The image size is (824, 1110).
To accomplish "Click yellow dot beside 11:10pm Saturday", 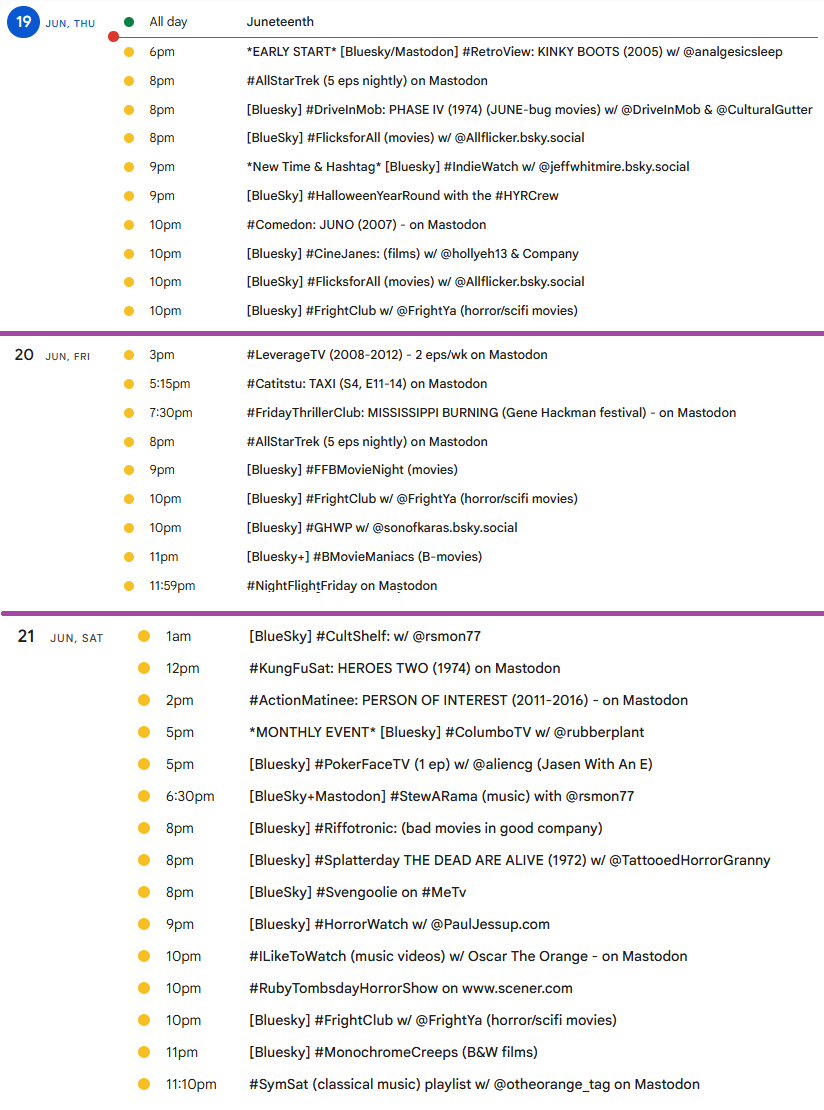I will [144, 1085].
